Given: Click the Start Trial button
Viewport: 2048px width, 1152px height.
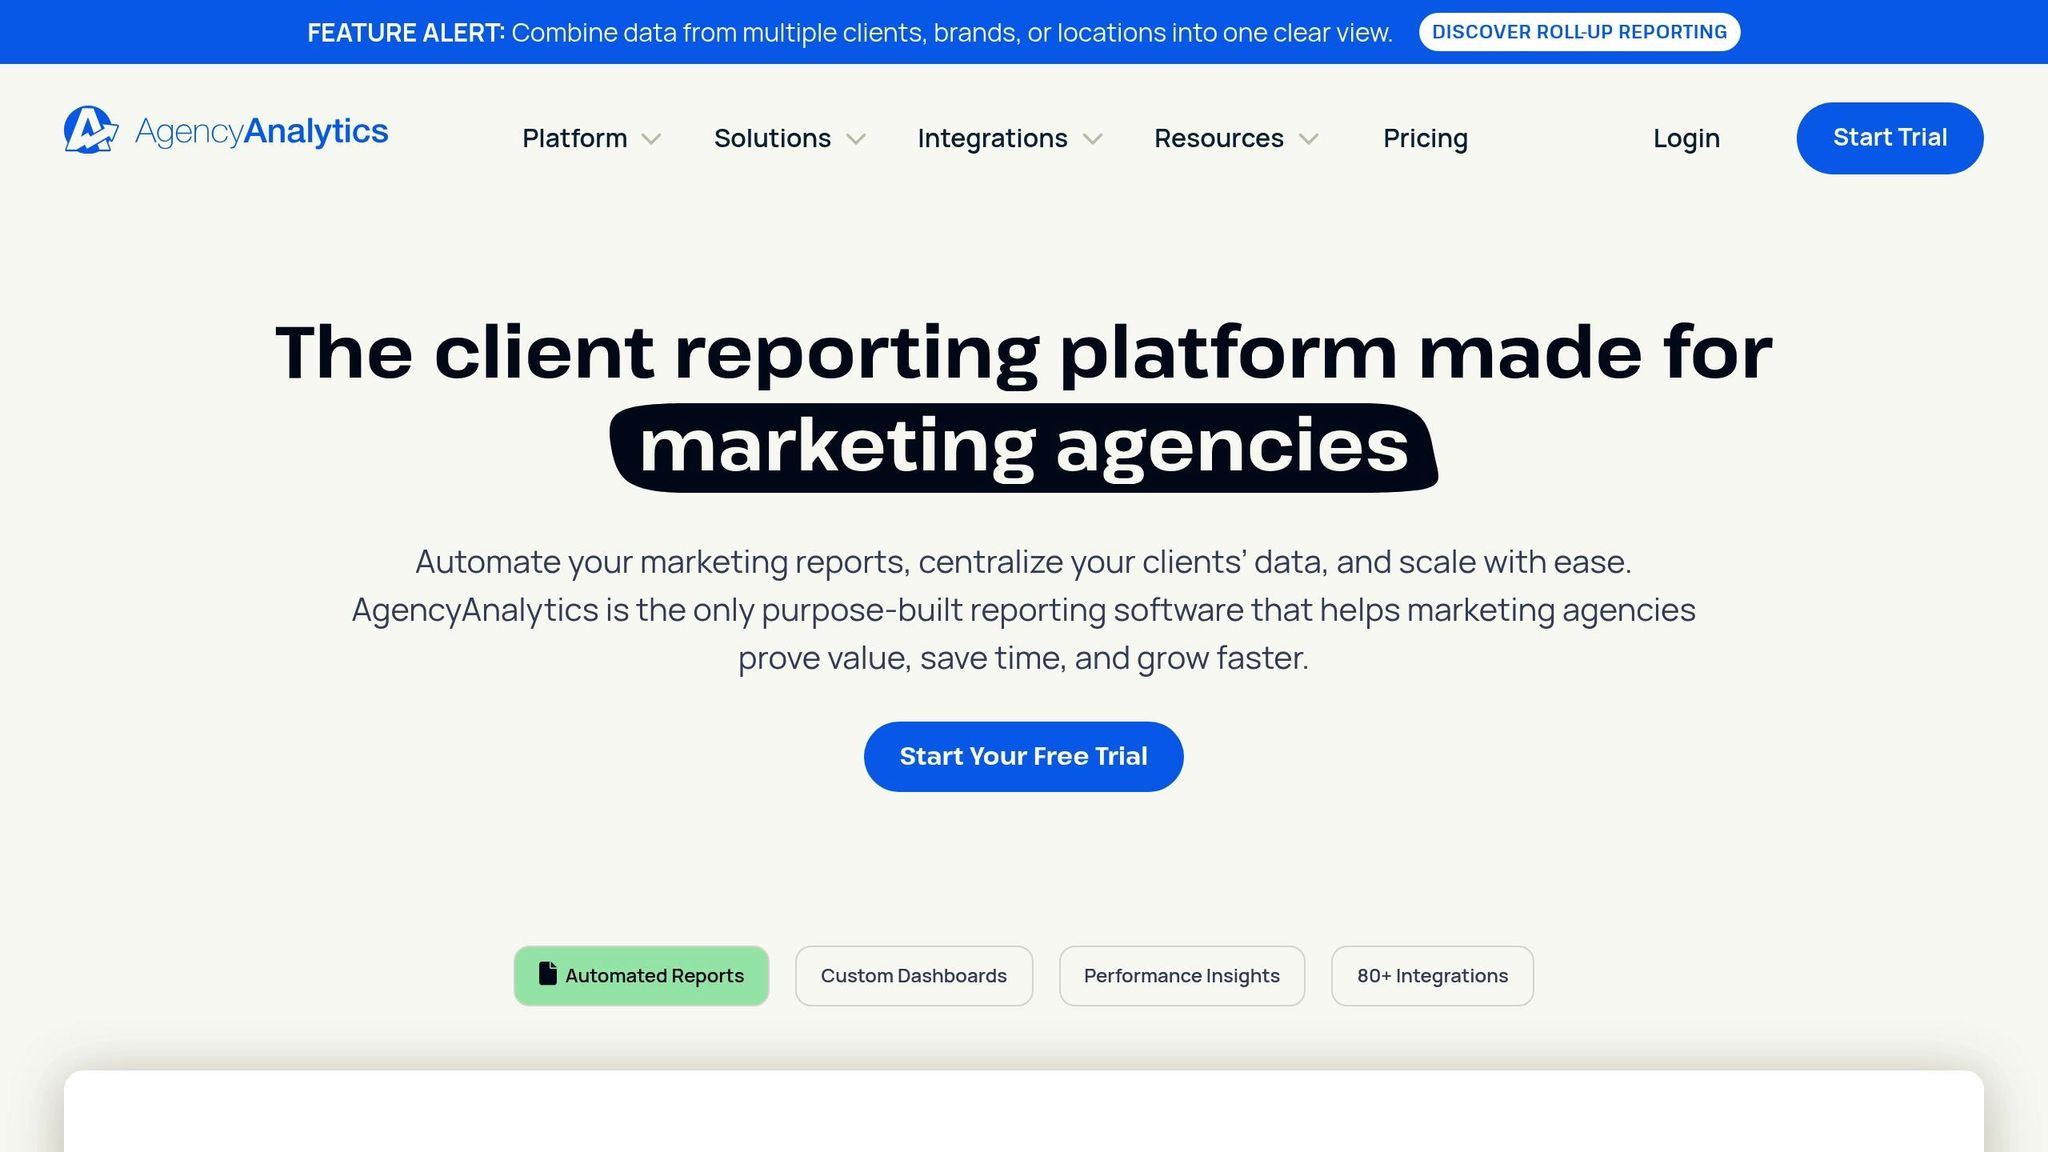Looking at the screenshot, I should [1889, 137].
